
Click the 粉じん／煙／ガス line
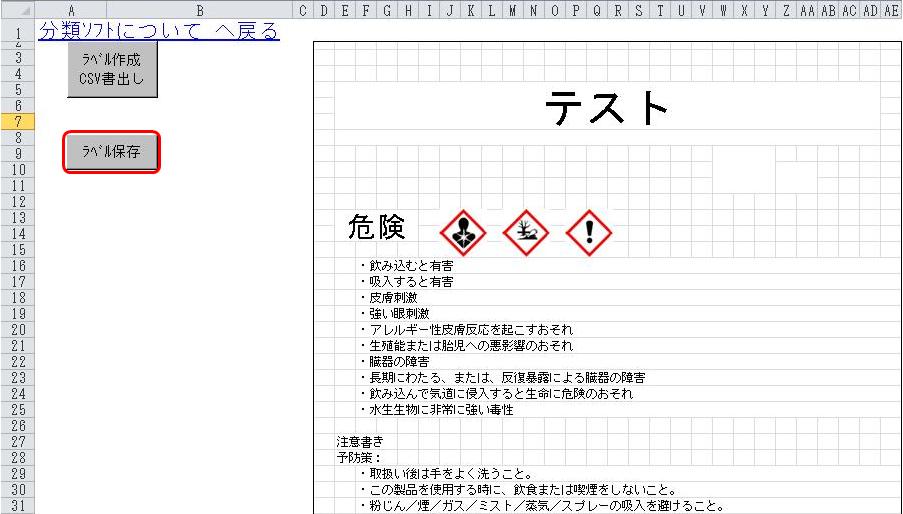coord(542,507)
